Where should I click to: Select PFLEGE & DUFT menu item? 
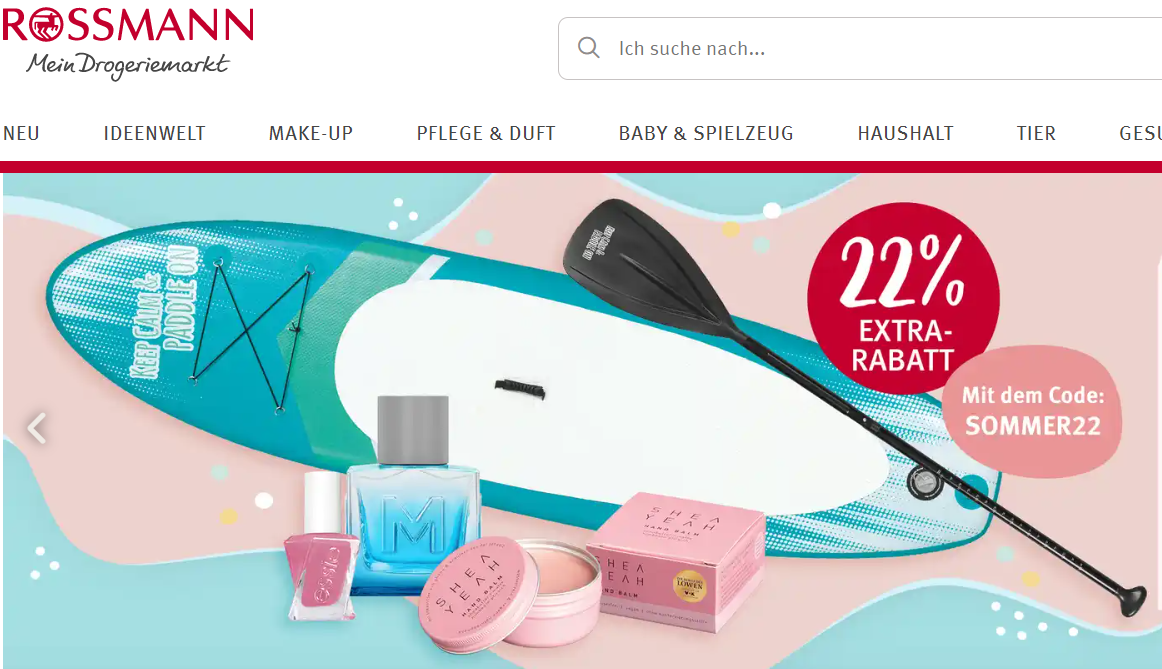tap(486, 133)
